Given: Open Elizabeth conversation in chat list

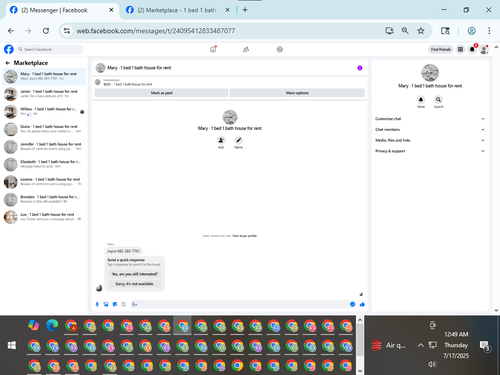Looking at the screenshot, I should pyautogui.click(x=44, y=164).
